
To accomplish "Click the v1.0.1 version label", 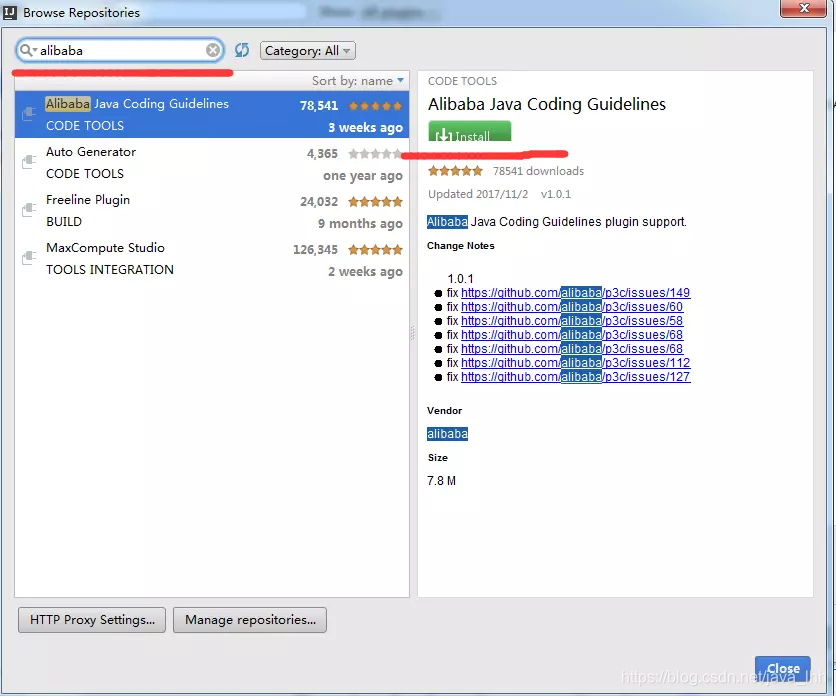I will tap(556, 194).
